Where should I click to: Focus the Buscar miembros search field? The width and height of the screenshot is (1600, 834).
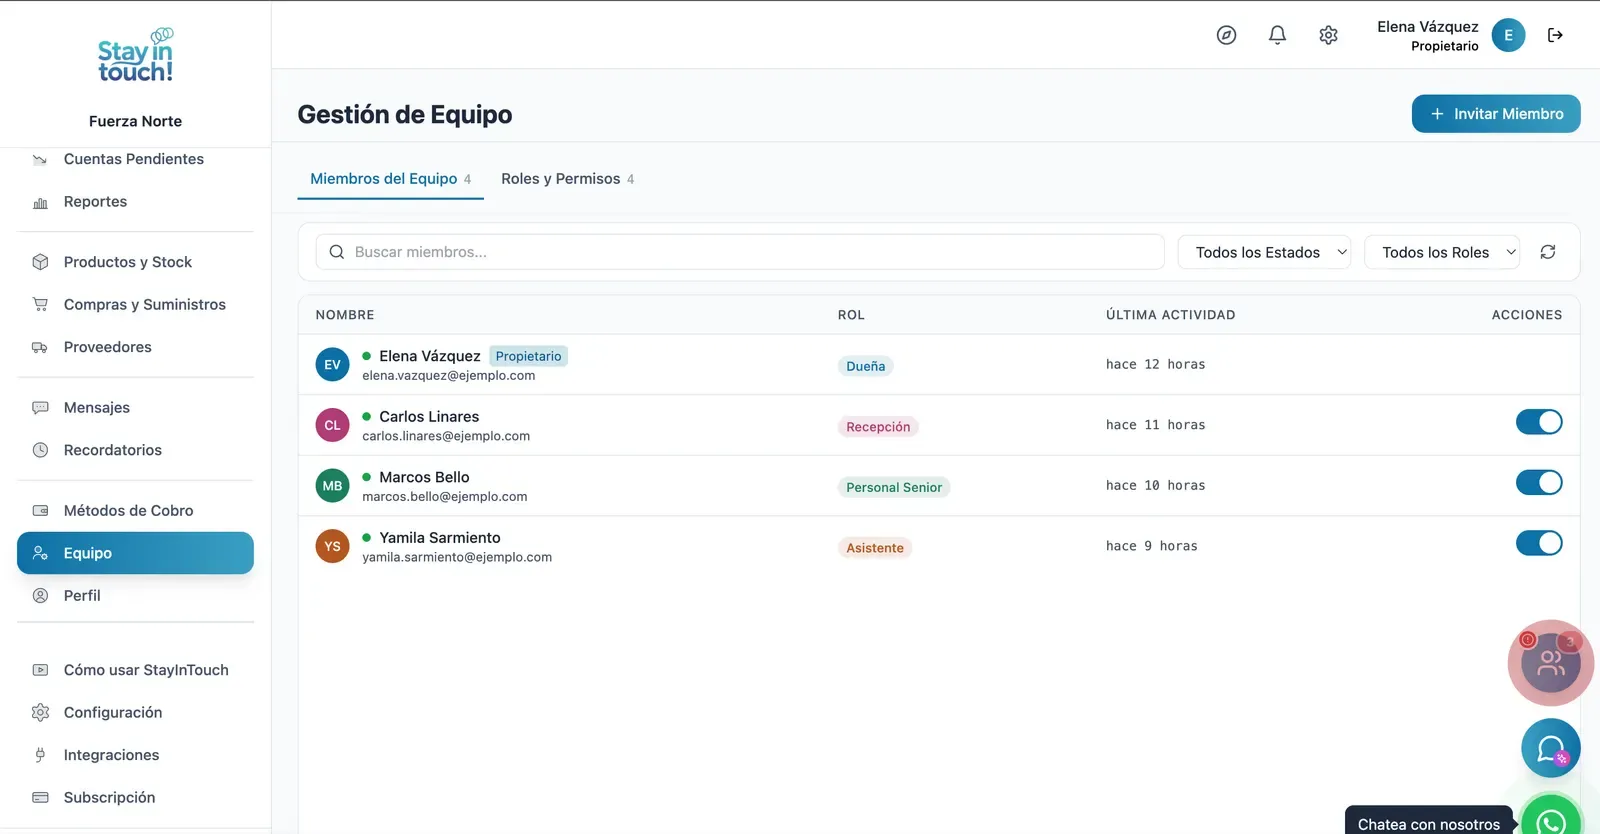pyautogui.click(x=740, y=252)
